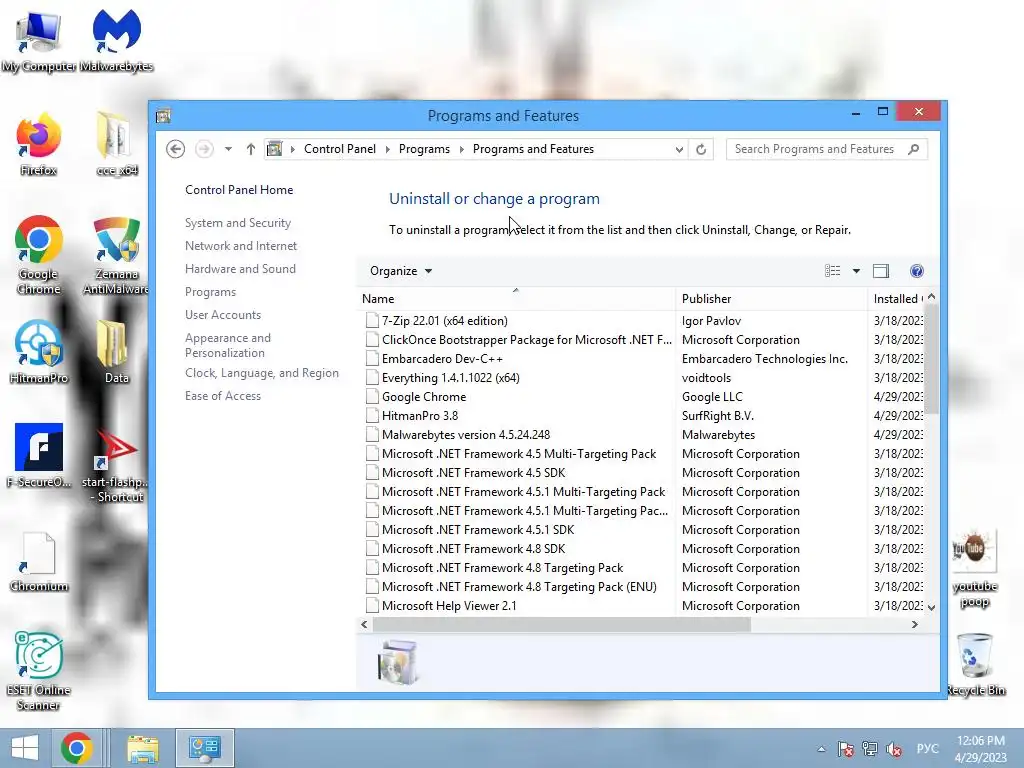The image size is (1024, 768).
Task: Click vertical scrollbar down arrow
Action: pyautogui.click(x=931, y=607)
